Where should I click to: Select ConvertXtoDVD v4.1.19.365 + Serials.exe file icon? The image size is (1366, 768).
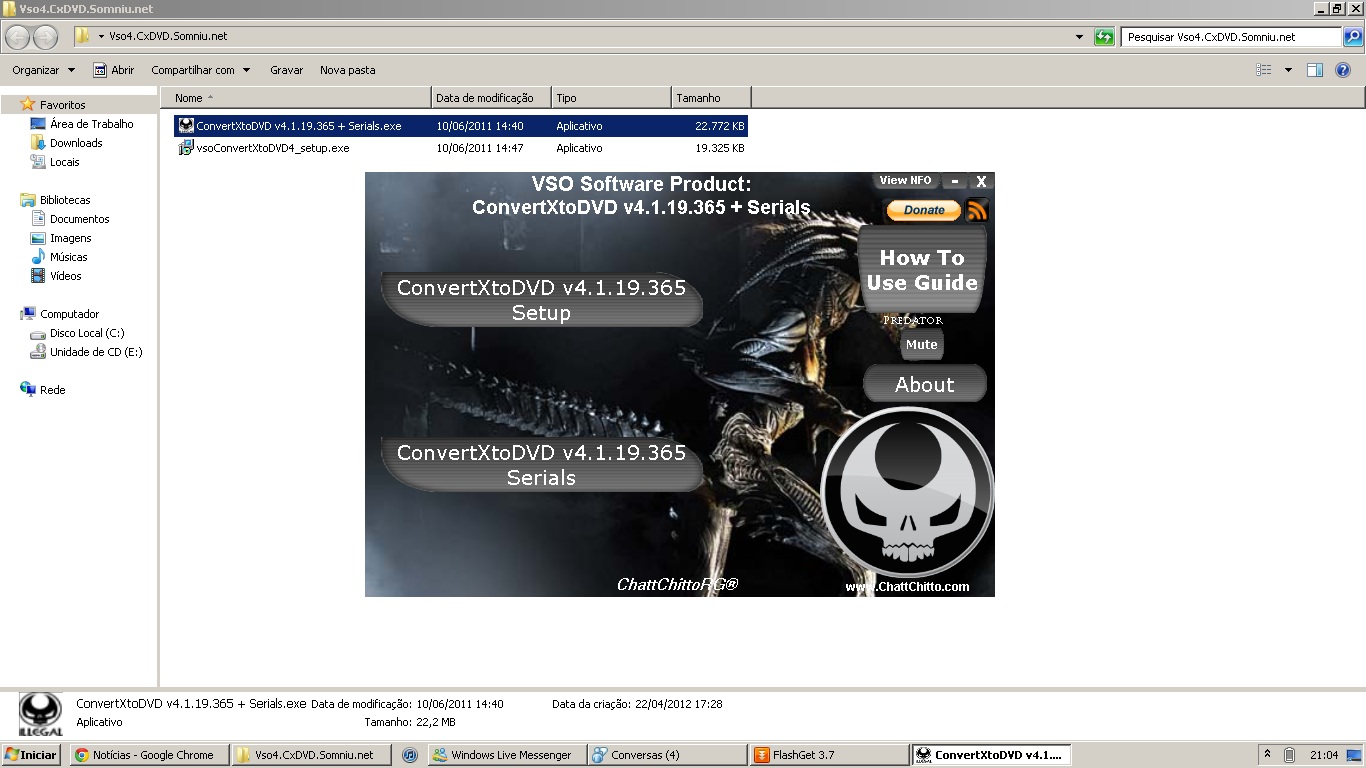tap(186, 126)
